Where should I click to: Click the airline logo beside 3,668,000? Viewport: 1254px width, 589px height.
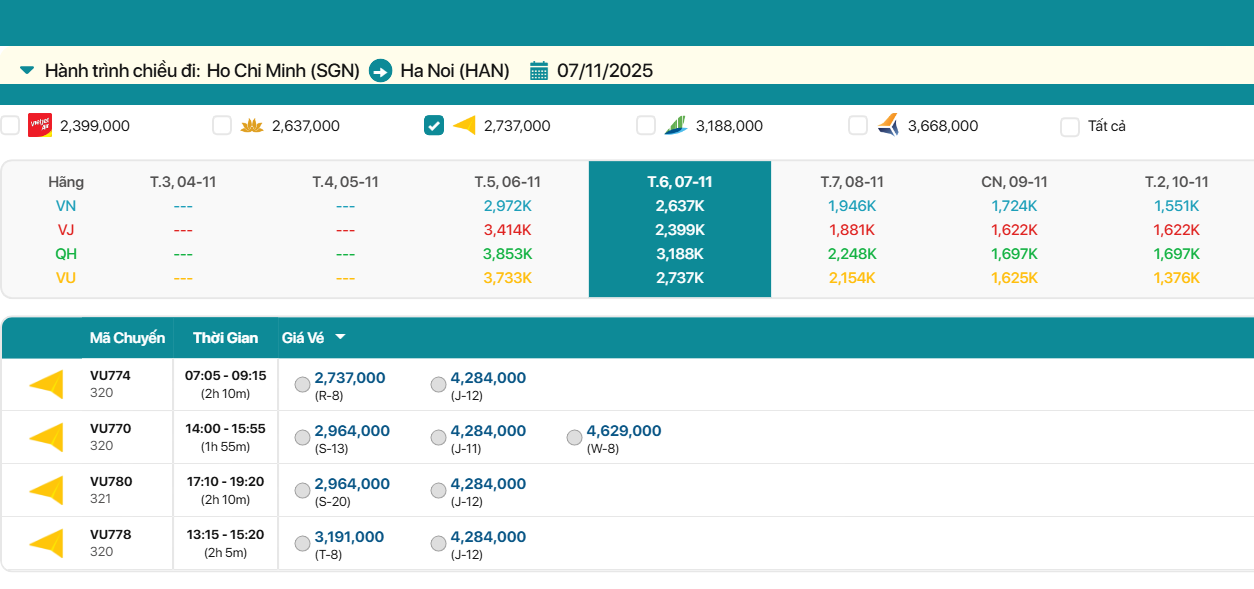point(888,126)
